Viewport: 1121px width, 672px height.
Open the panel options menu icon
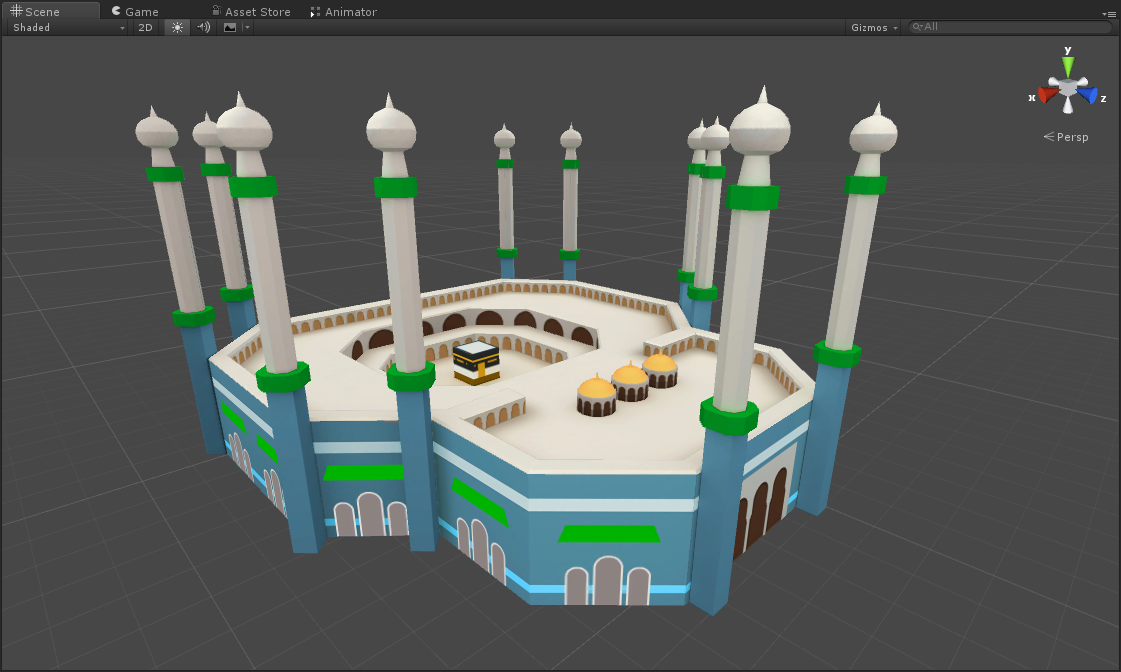tap(1109, 14)
